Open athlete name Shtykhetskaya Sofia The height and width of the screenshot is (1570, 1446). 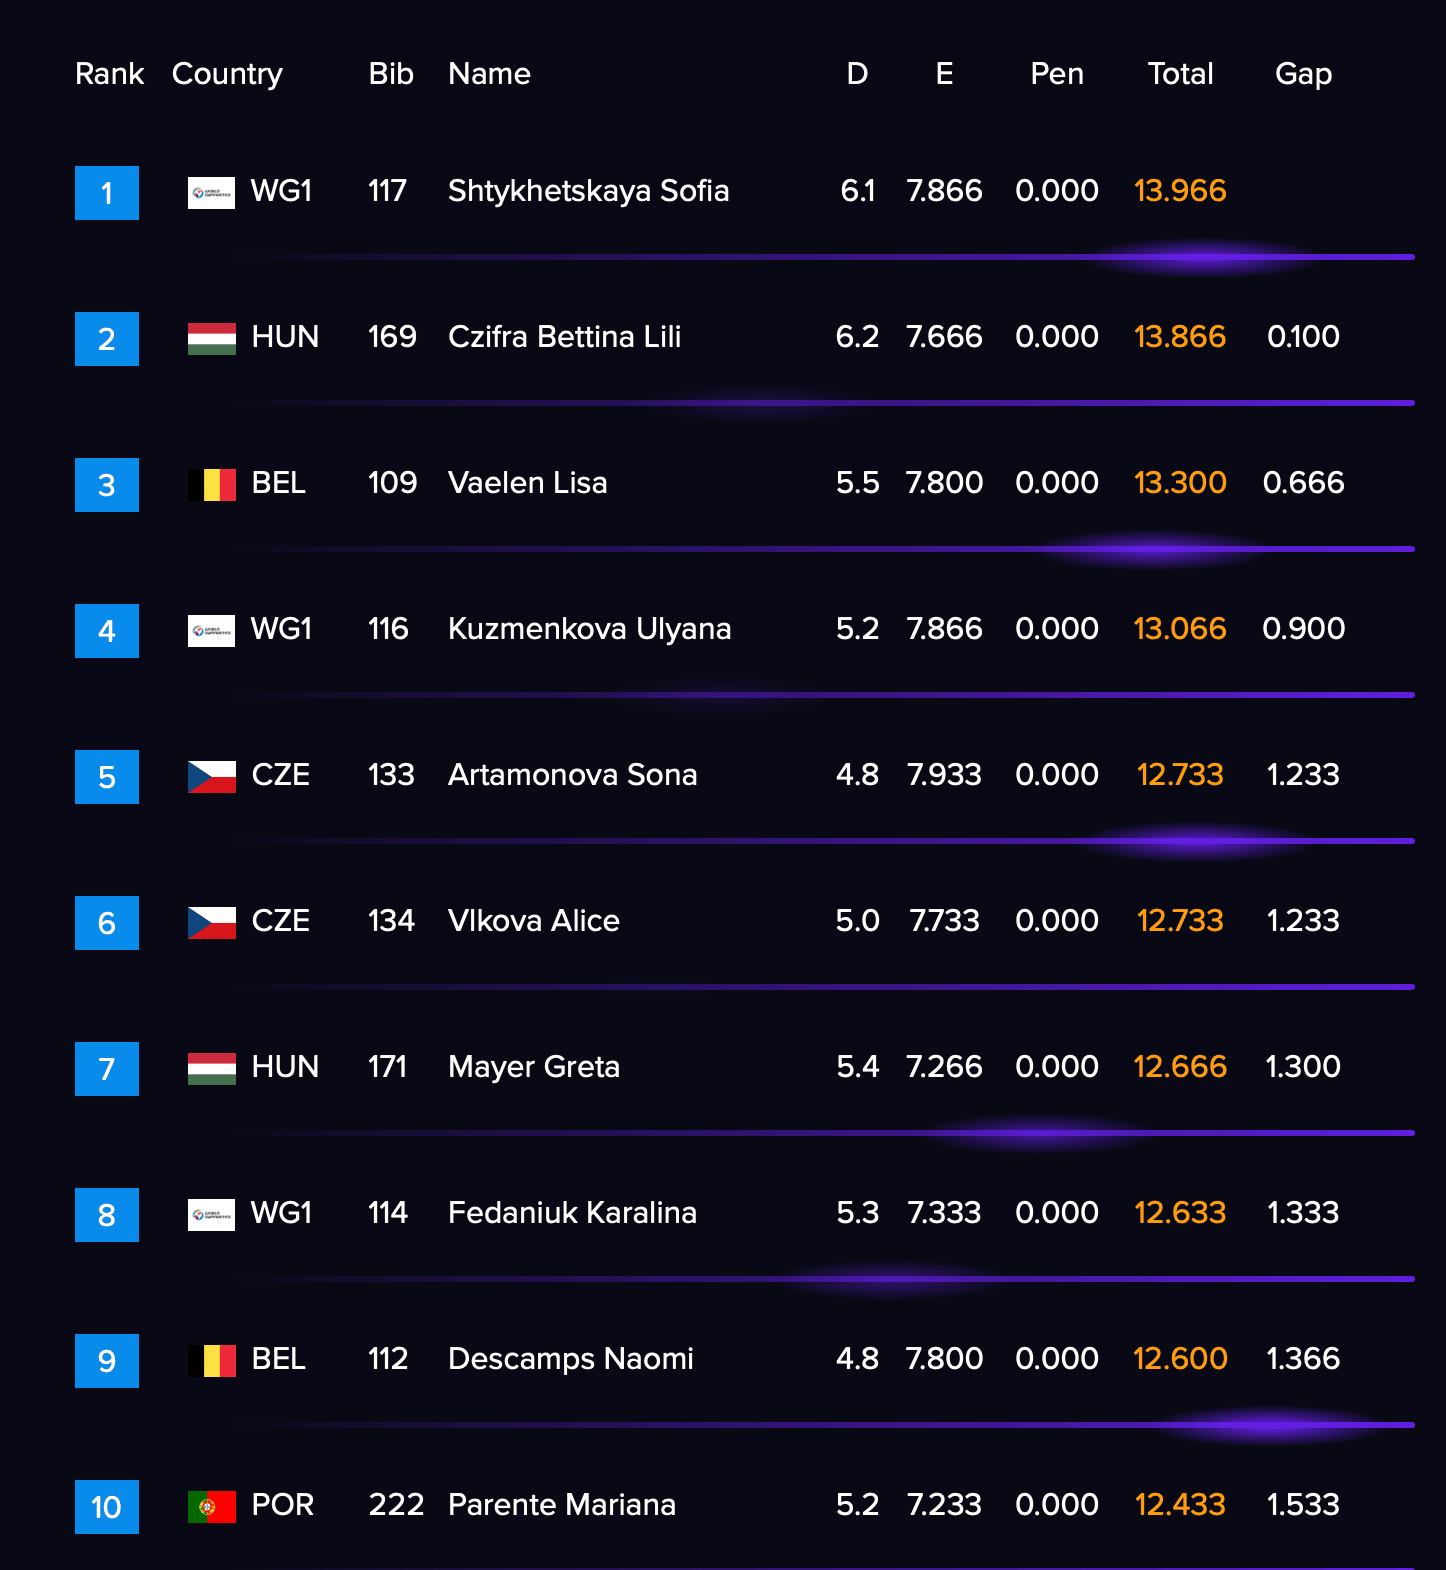tap(588, 191)
